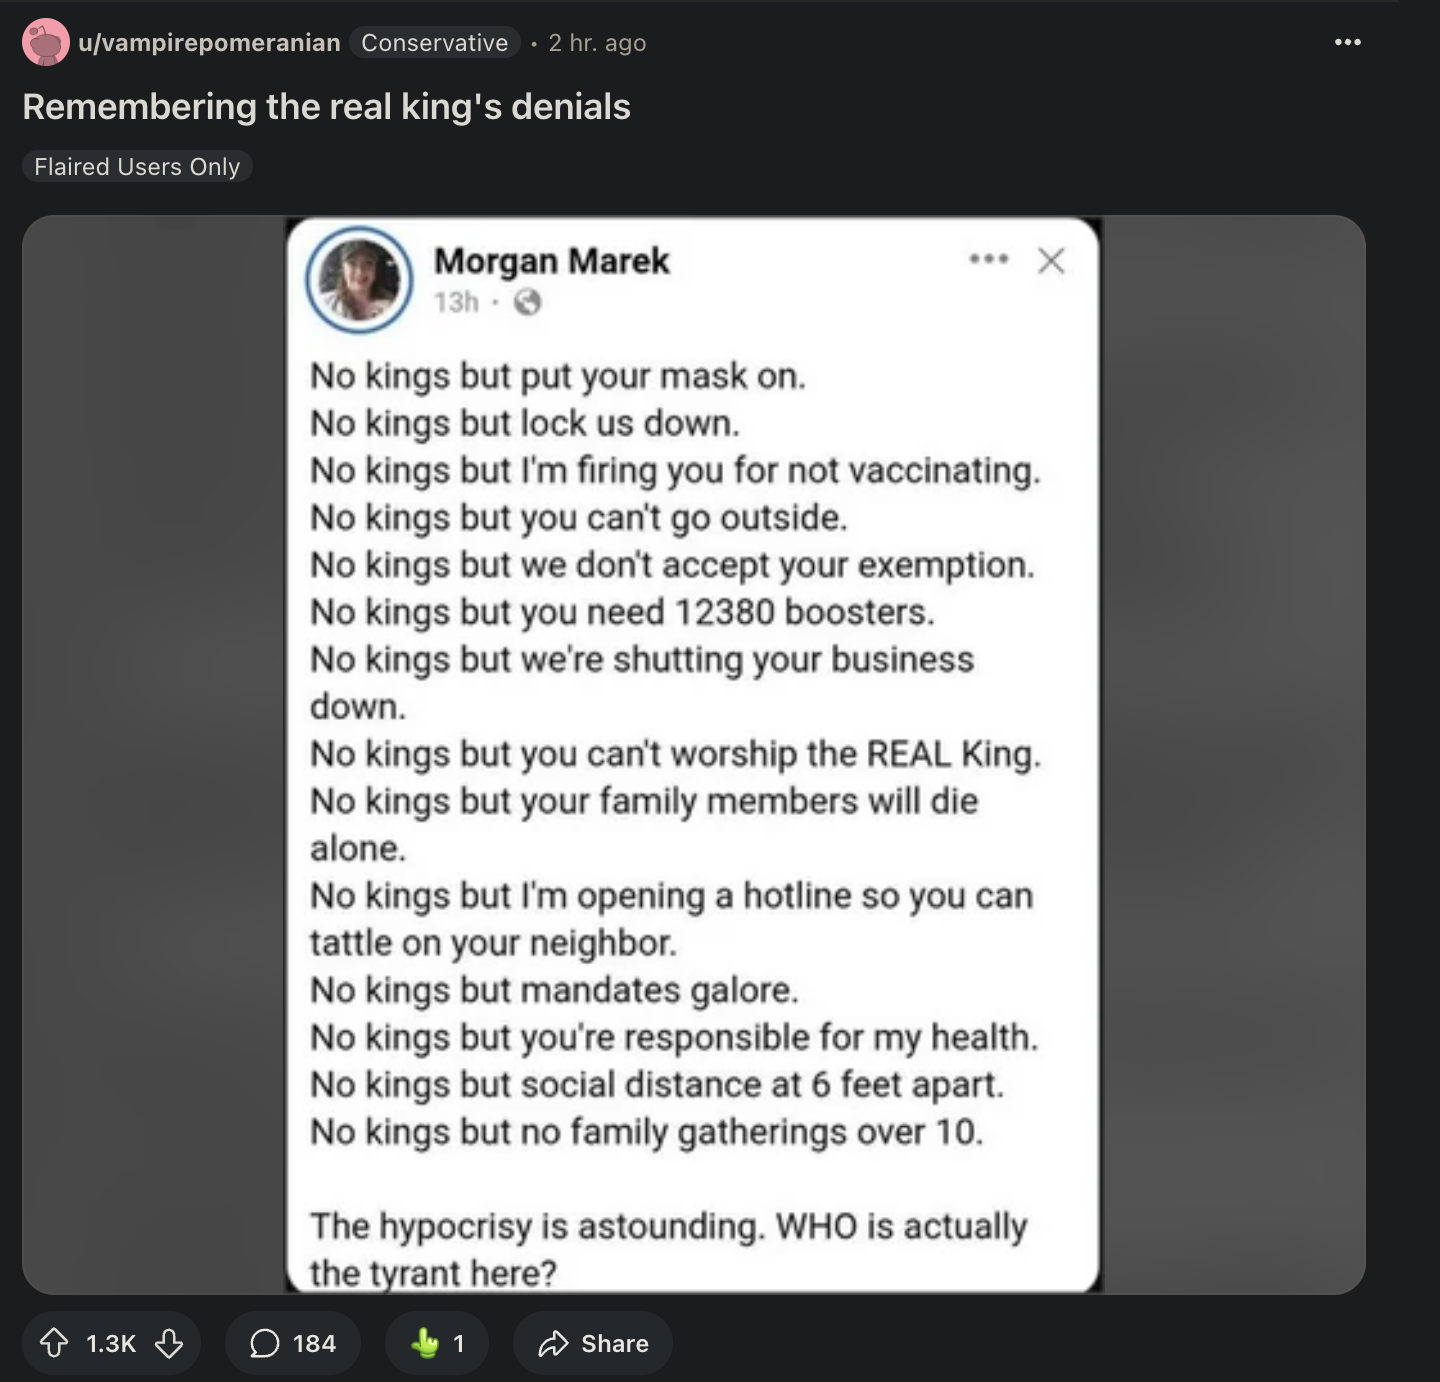The image size is (1440, 1382).
Task: Click the award icon button
Action: (437, 1343)
